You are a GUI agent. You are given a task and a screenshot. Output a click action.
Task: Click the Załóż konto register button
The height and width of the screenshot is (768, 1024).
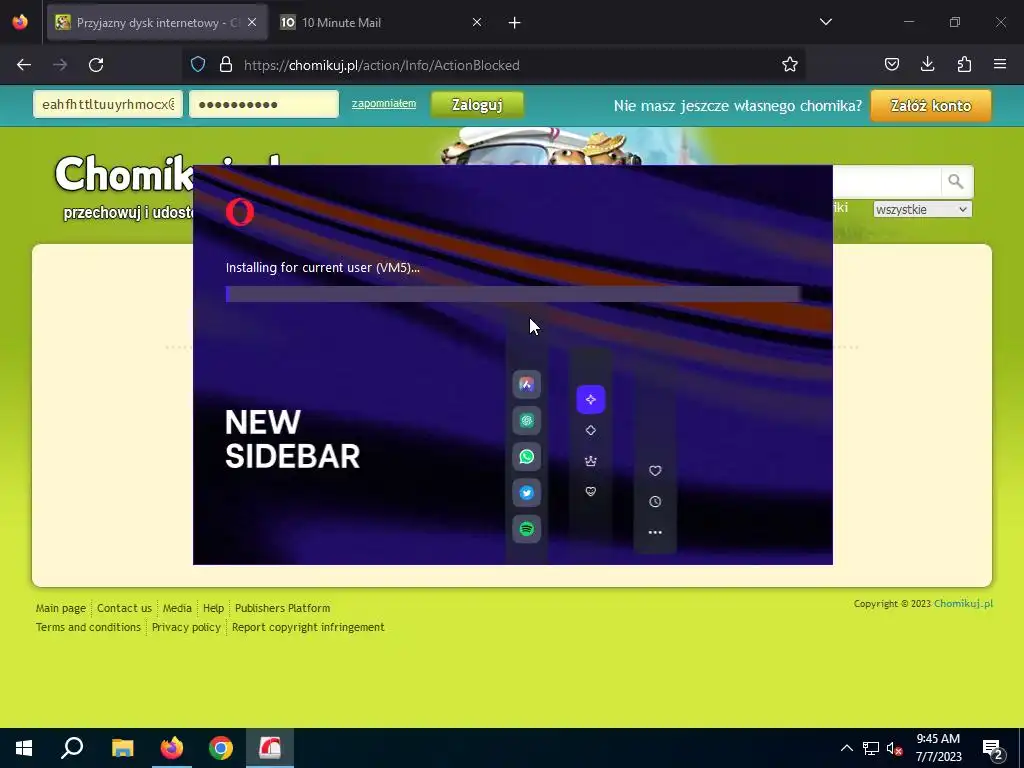tap(931, 106)
